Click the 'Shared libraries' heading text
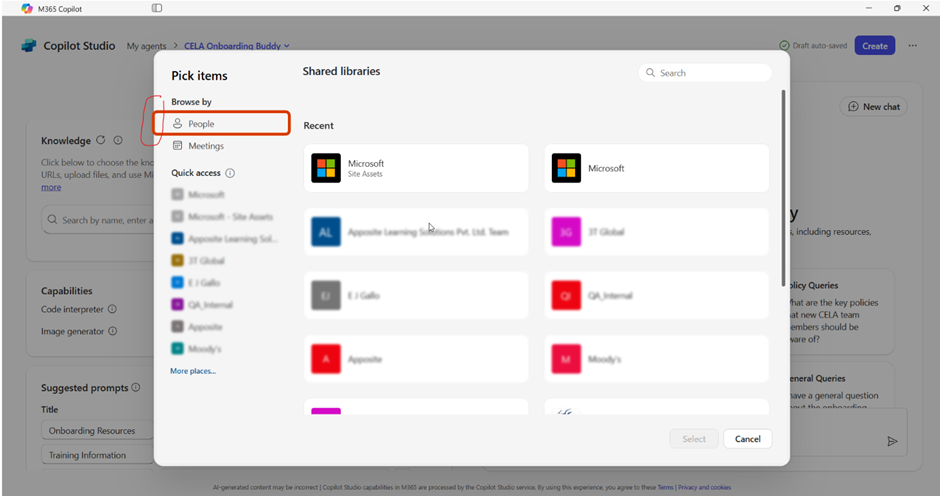The width and height of the screenshot is (940, 496). 341,71
